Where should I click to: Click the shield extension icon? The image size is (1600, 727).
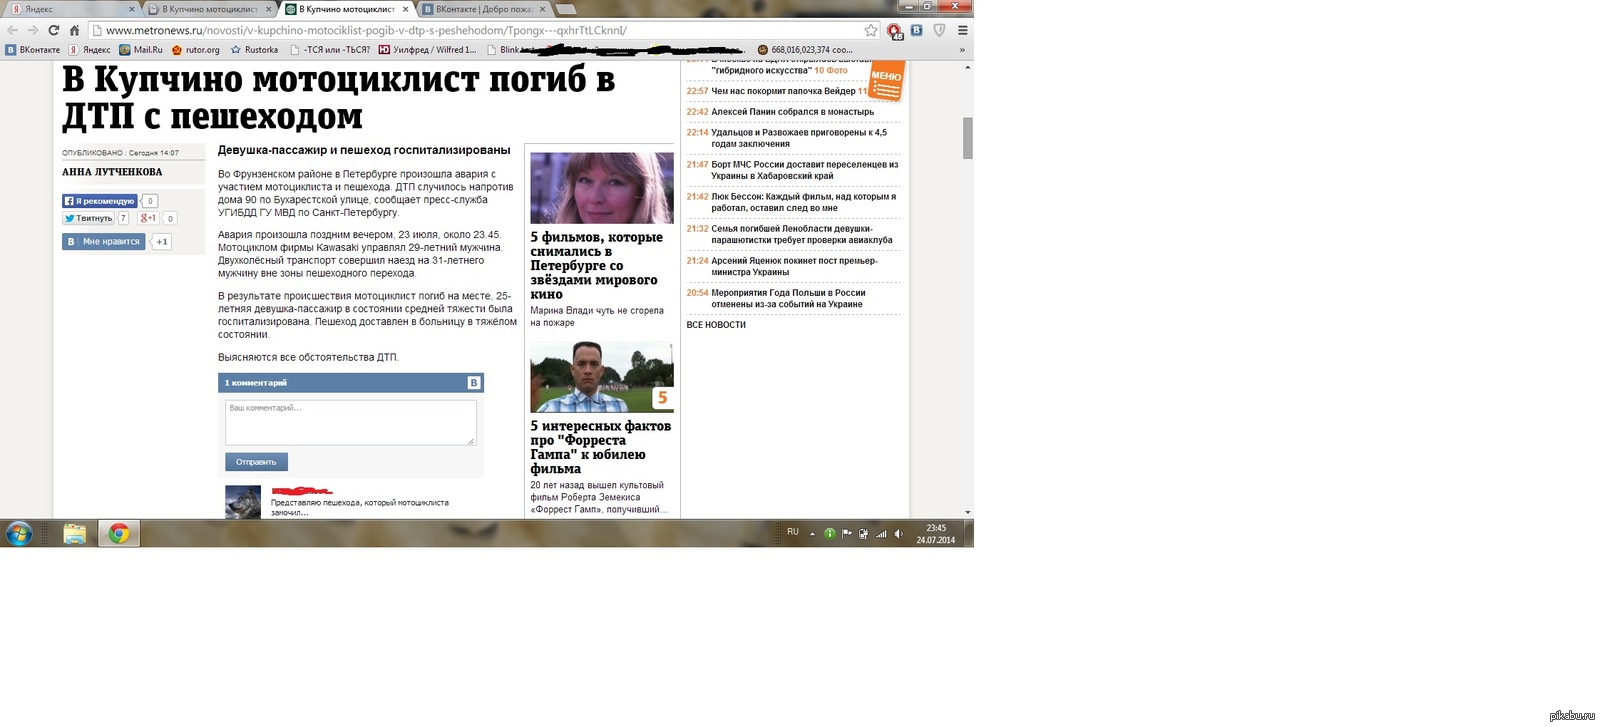pos(939,30)
